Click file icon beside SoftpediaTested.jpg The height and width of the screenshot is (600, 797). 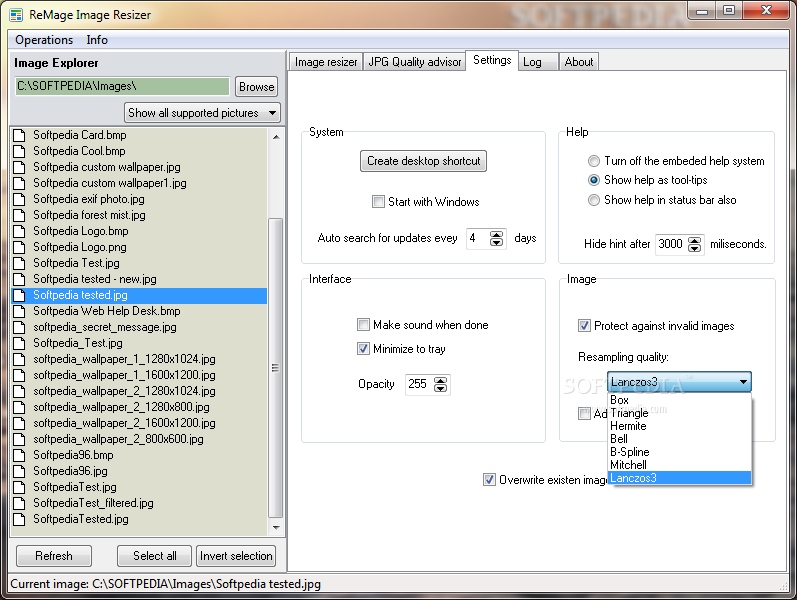[x=19, y=519]
